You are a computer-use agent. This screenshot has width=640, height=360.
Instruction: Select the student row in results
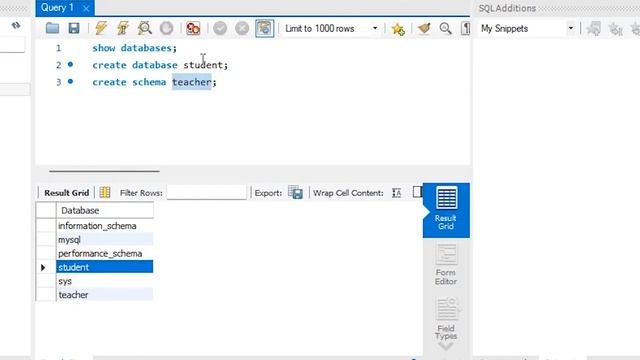click(105, 267)
